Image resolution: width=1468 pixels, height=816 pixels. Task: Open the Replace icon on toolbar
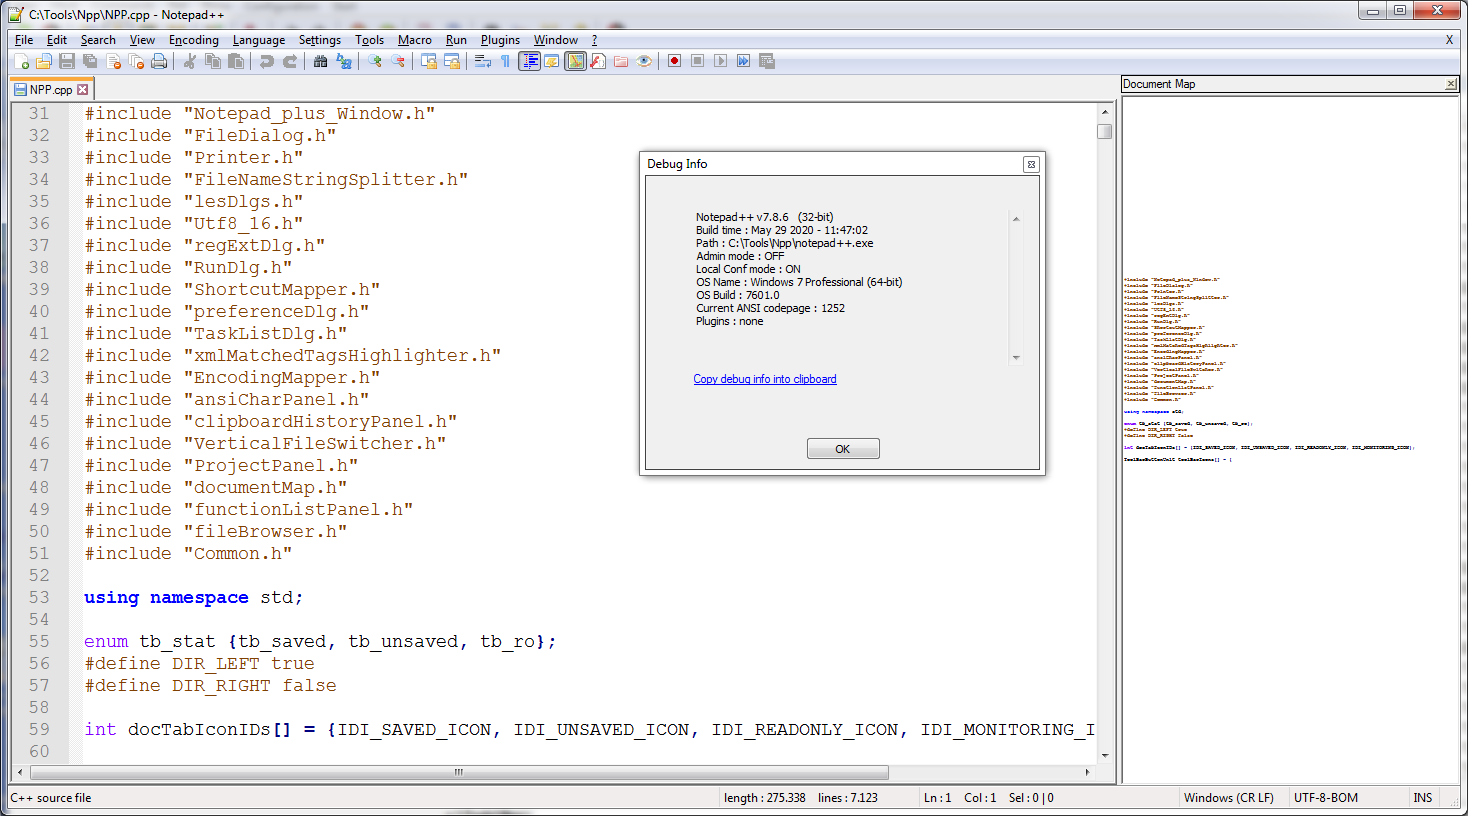point(343,61)
